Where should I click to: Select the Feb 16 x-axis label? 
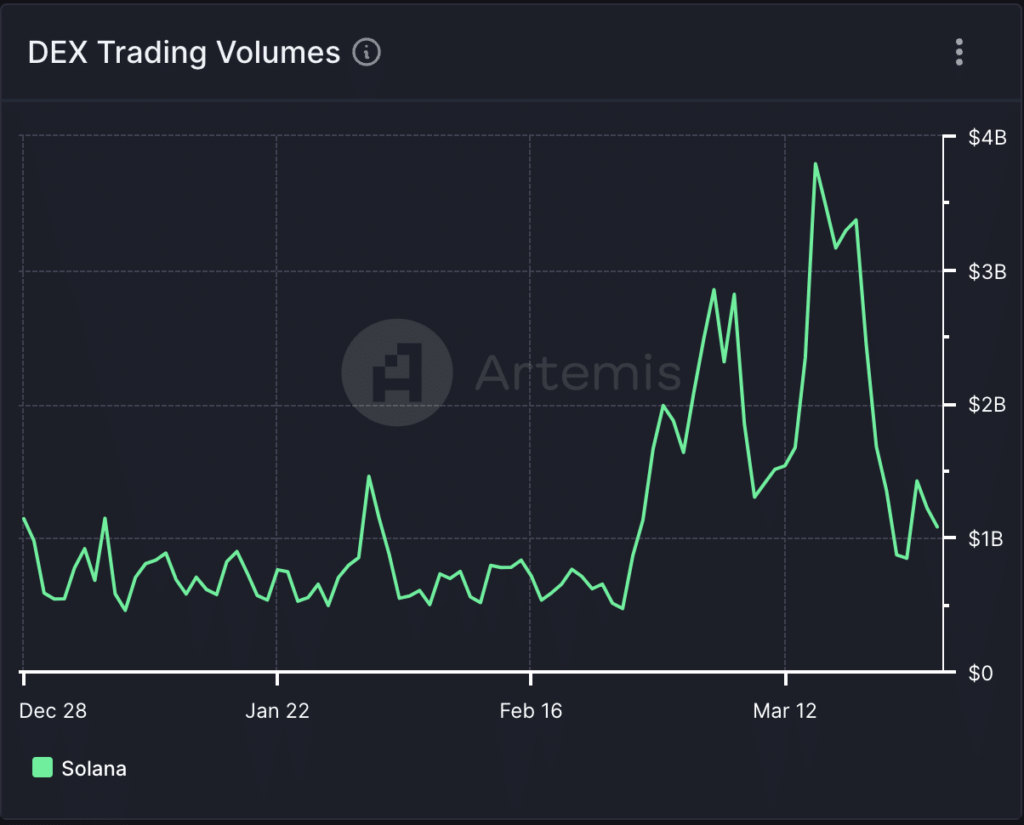pos(531,711)
